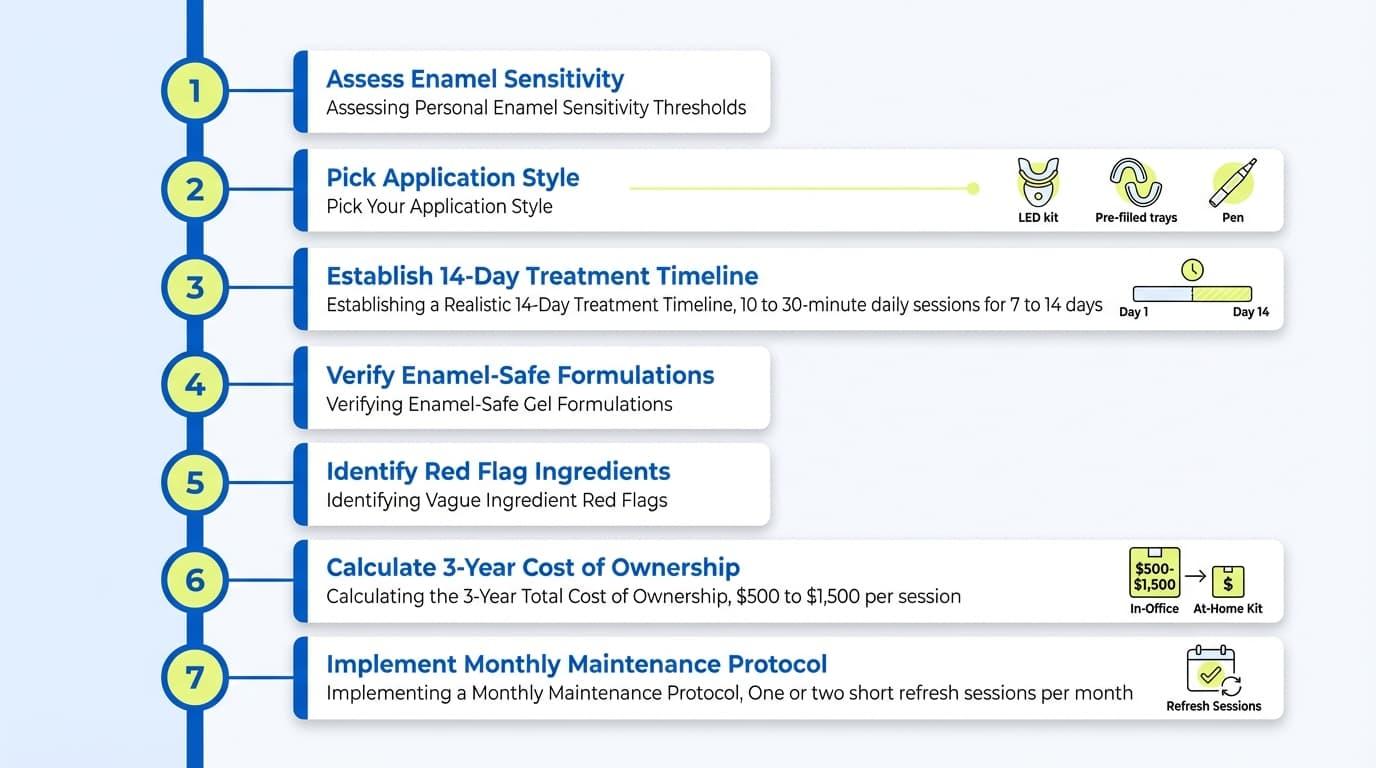This screenshot has width=1376, height=768.
Task: Click the clock icon above the timeline
Action: (1192, 270)
